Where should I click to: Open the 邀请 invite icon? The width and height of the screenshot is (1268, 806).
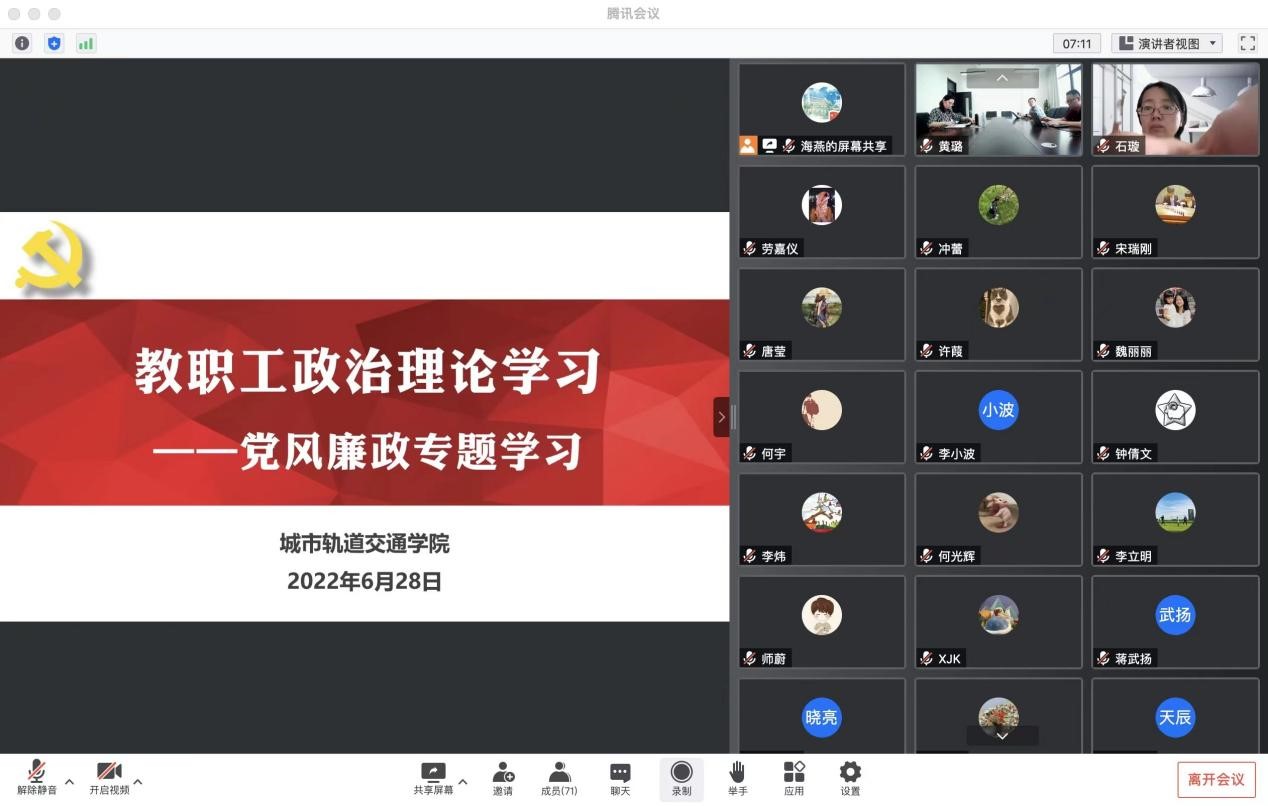pos(503,779)
